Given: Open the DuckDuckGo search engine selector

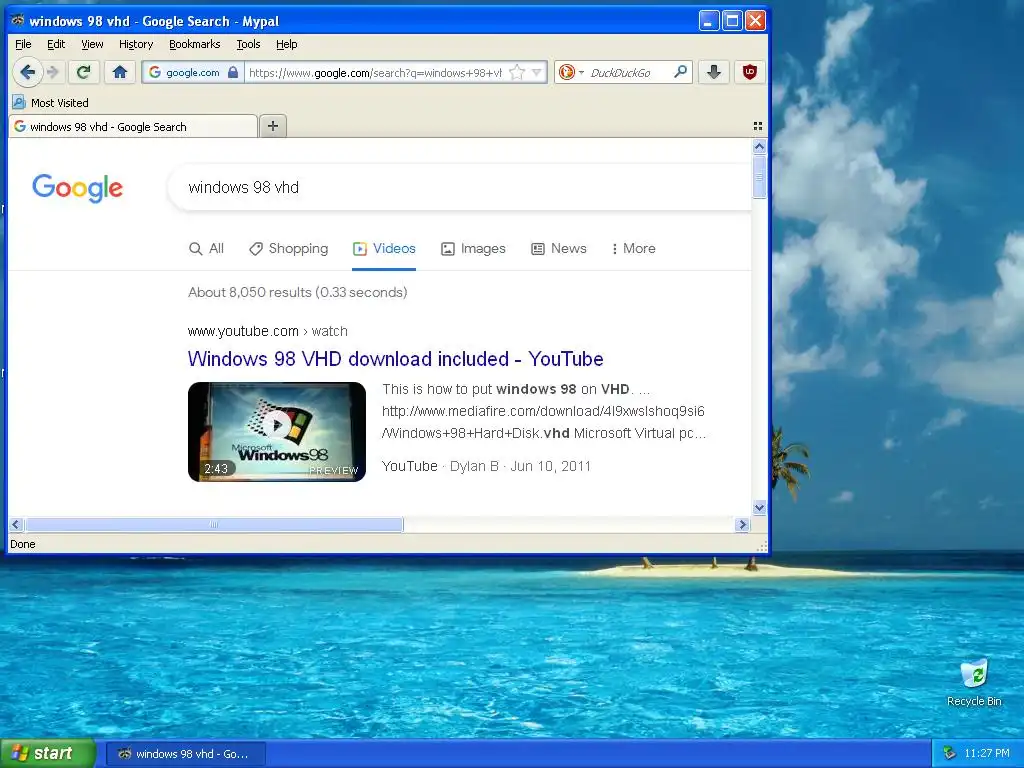Looking at the screenshot, I should pyautogui.click(x=571, y=72).
